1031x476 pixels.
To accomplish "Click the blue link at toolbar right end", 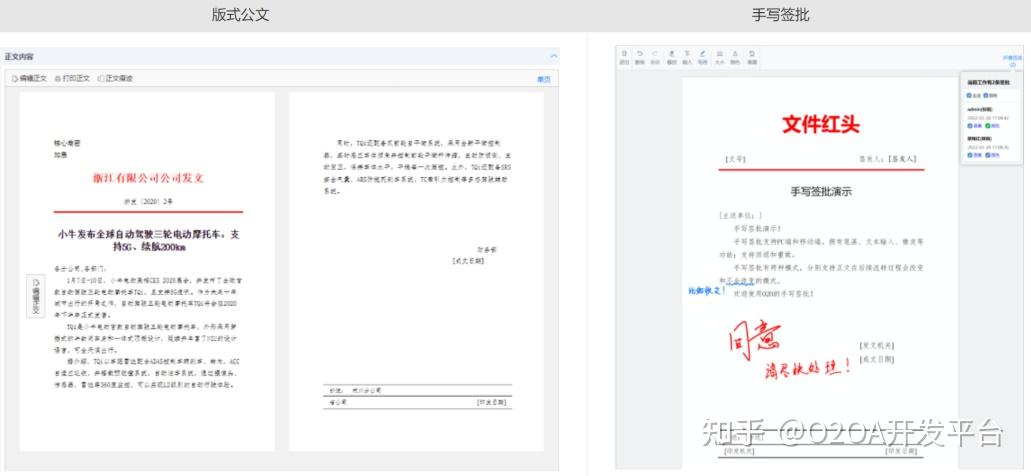I will 544,79.
